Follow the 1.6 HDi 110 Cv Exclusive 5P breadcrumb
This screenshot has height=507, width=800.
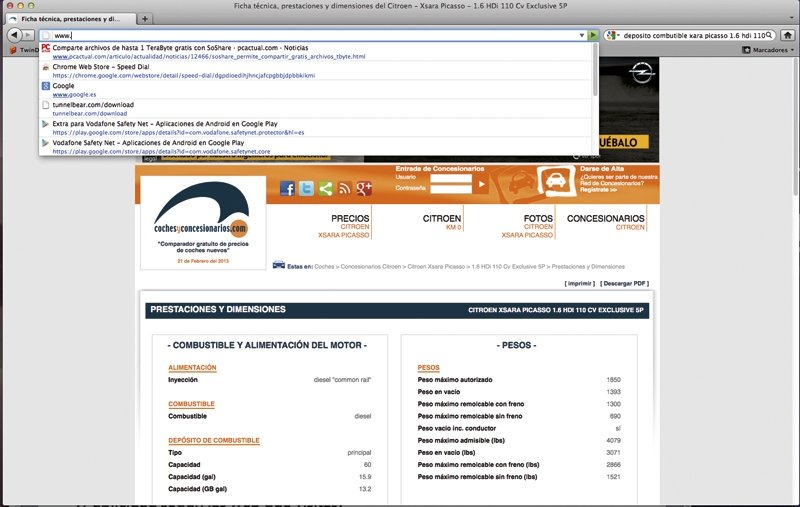[x=508, y=267]
